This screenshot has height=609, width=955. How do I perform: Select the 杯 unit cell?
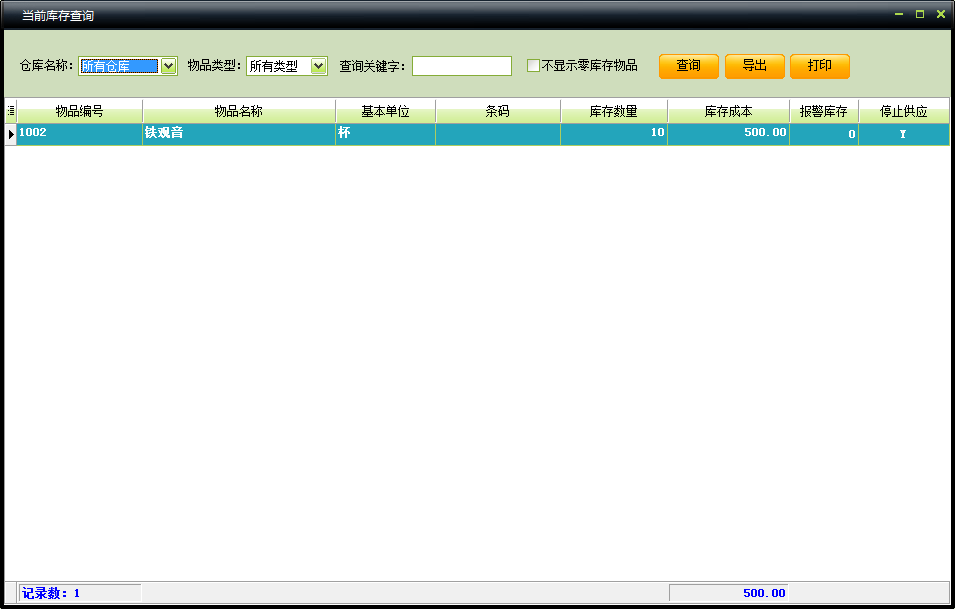[x=386, y=134]
